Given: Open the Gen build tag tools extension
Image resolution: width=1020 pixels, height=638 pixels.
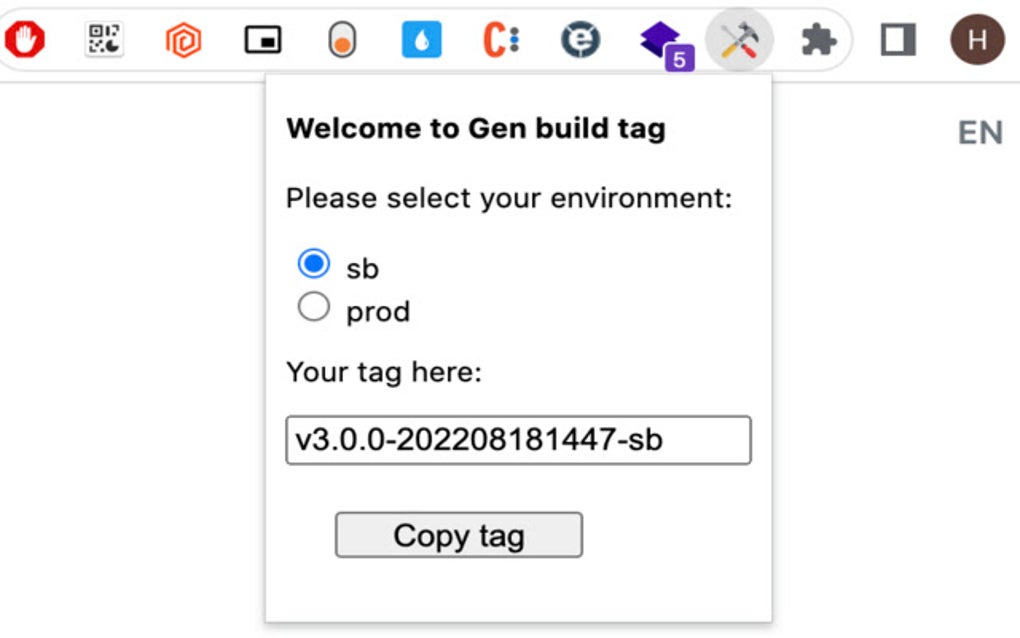Looking at the screenshot, I should click(x=737, y=37).
